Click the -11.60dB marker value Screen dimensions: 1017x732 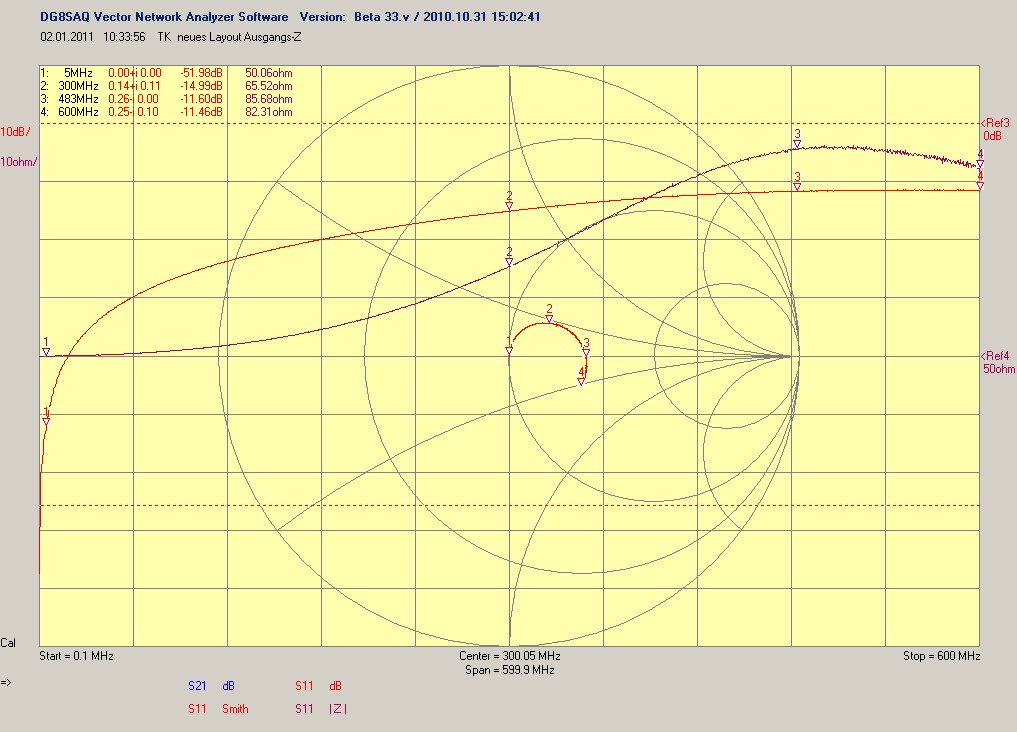pos(201,99)
